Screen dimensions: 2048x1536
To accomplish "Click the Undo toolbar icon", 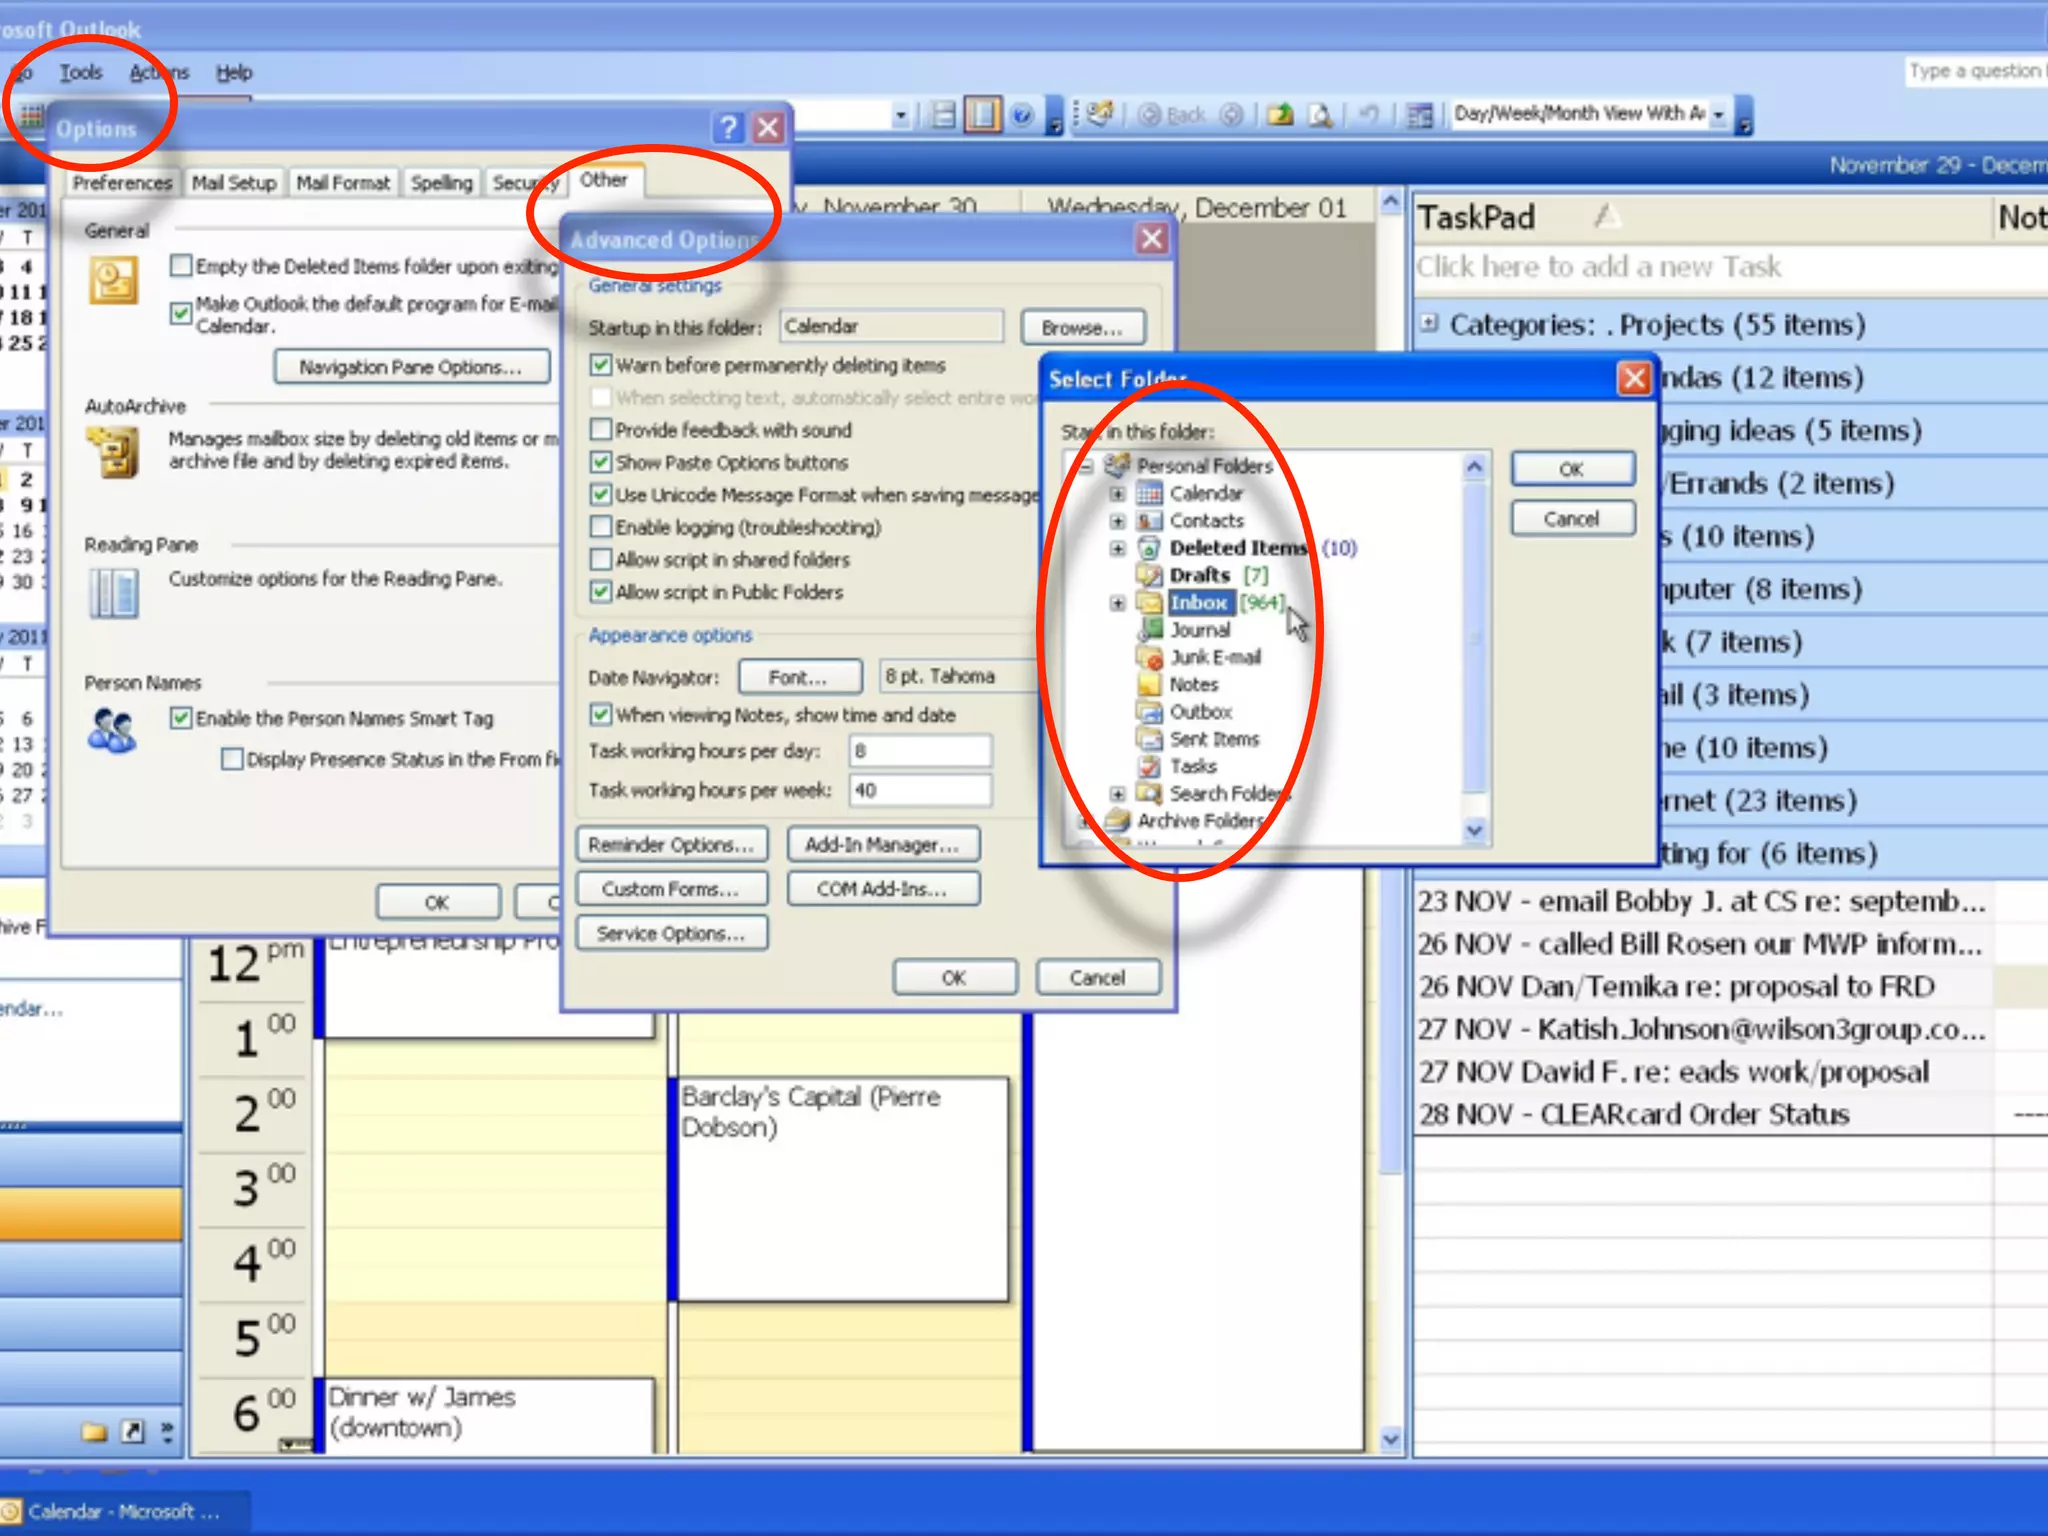I will tap(1368, 115).
